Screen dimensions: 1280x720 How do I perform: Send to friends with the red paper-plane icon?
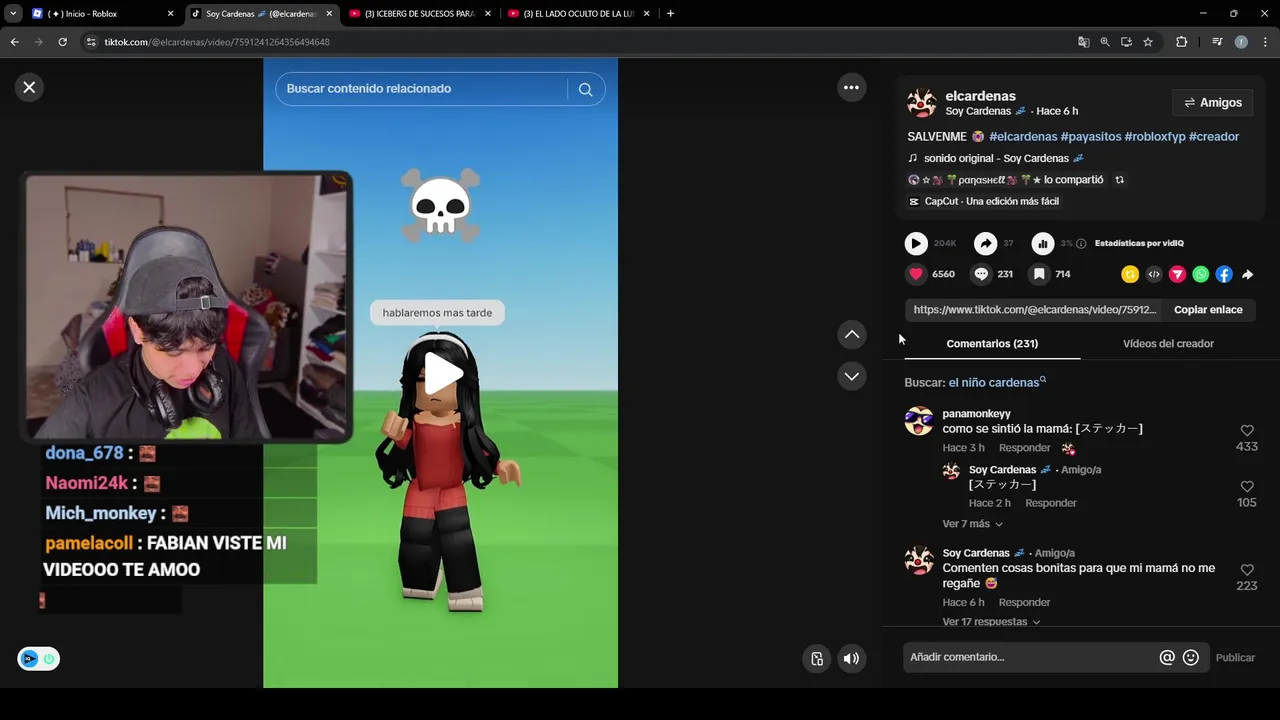click(1177, 274)
